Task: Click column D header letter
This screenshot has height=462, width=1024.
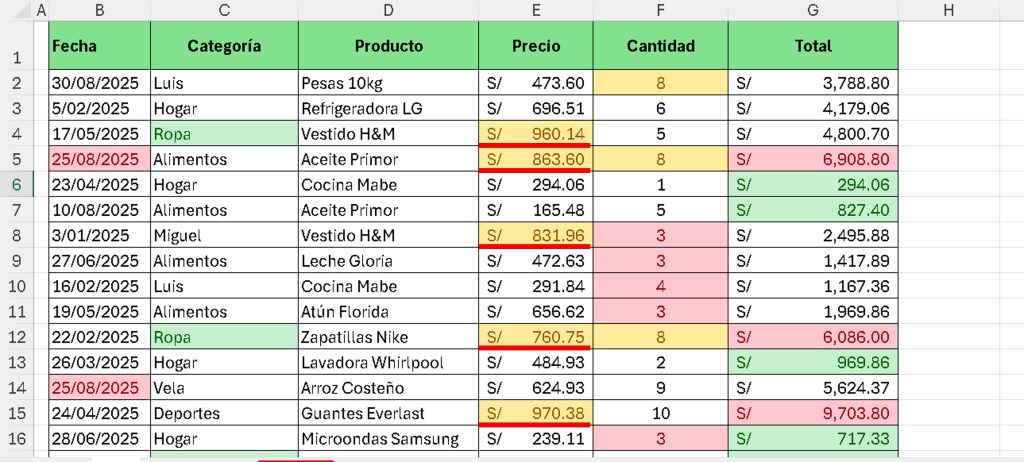Action: [389, 10]
